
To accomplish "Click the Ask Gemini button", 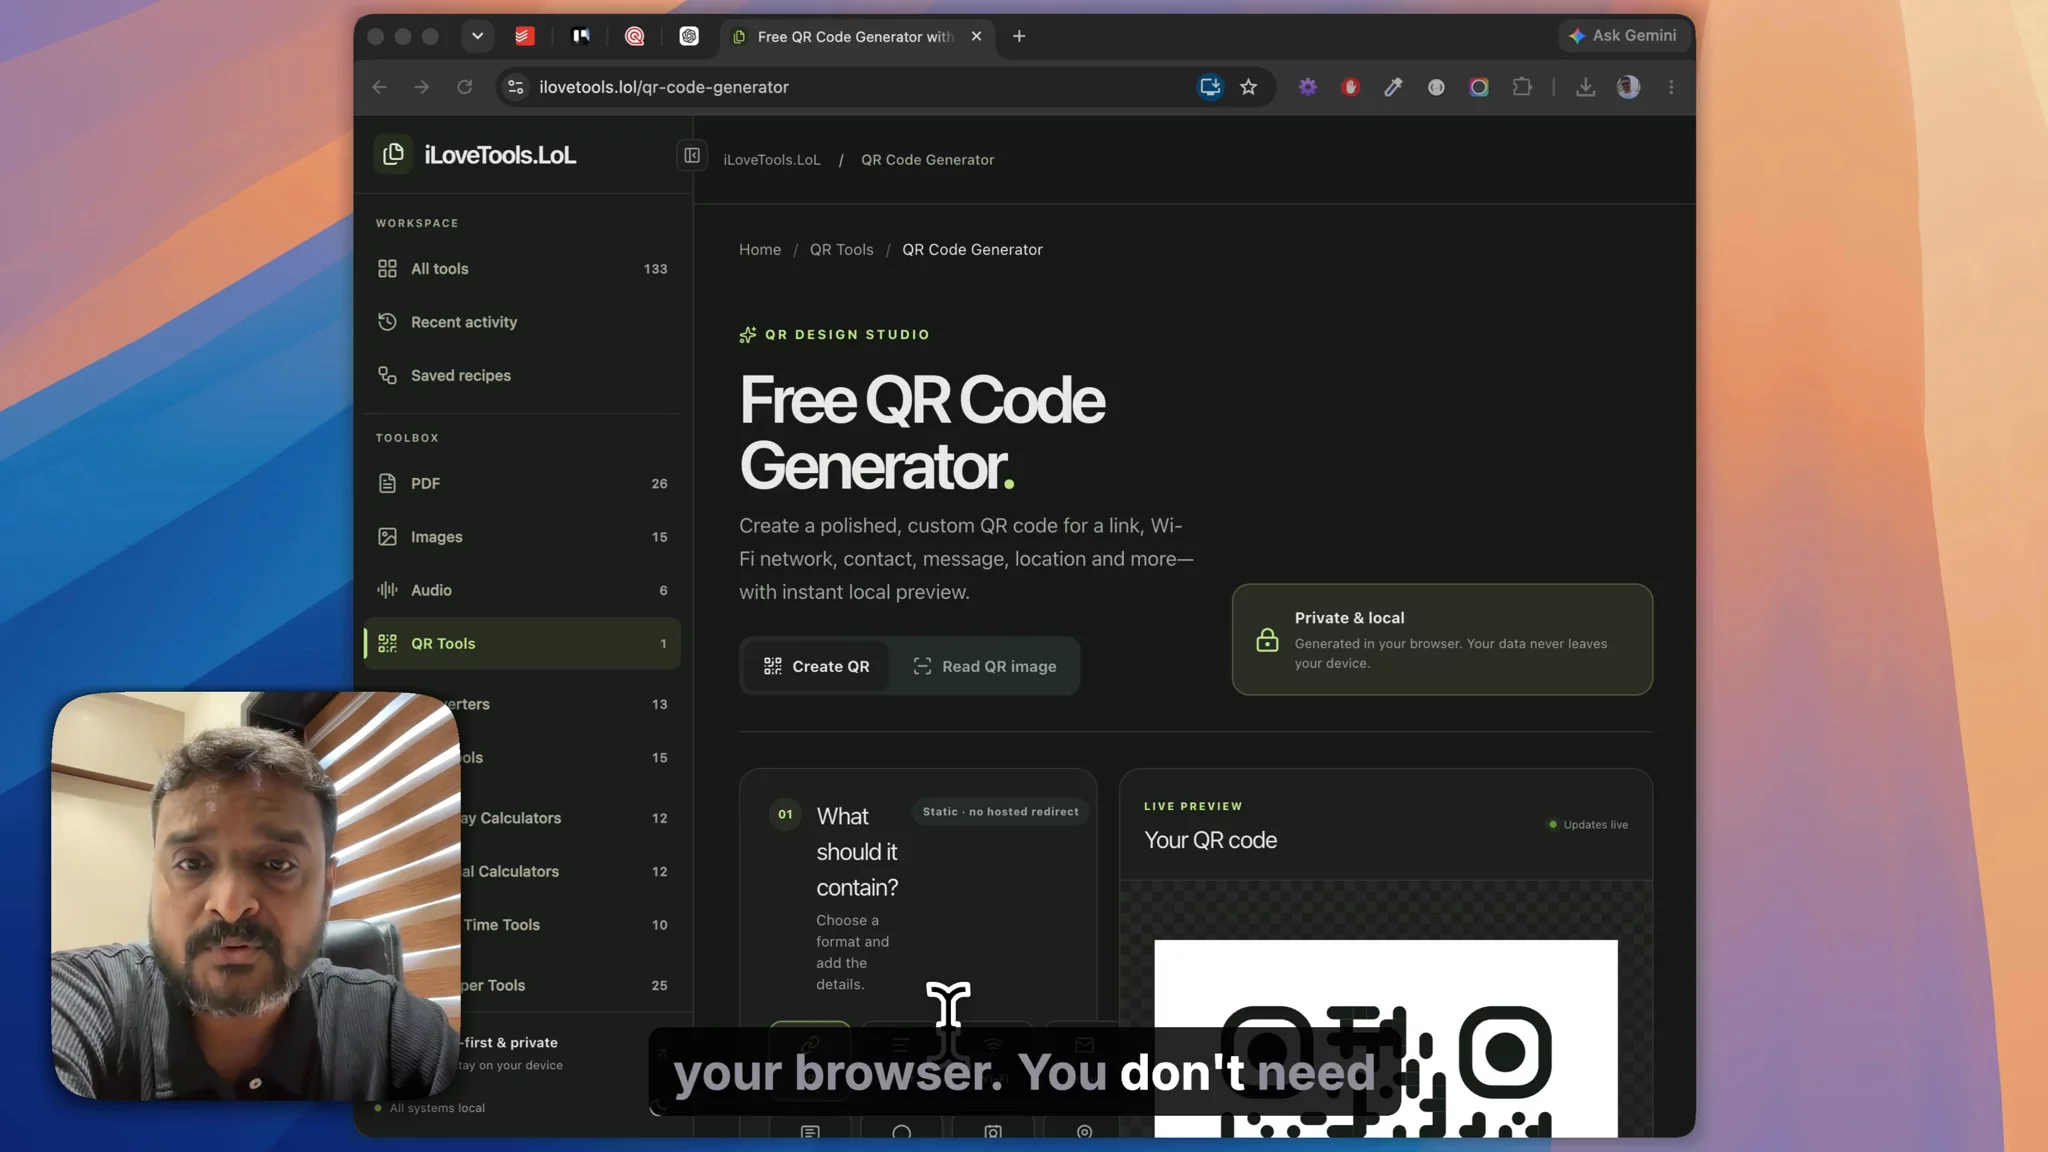I will pos(1623,36).
